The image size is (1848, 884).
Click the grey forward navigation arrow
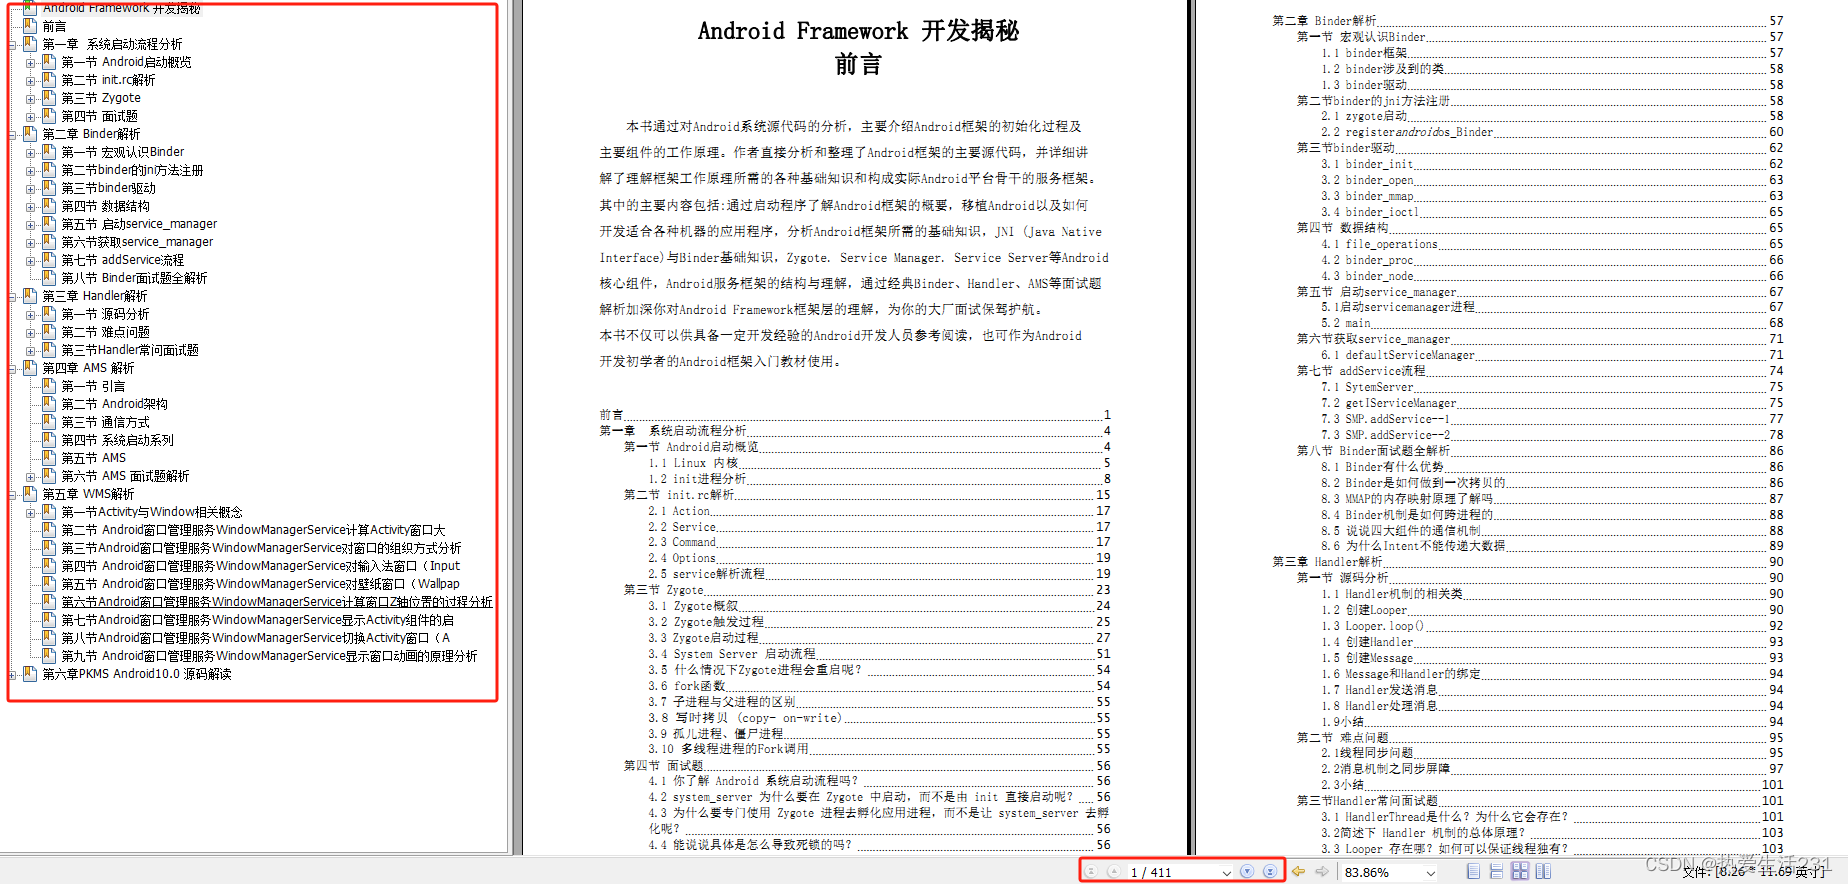pos(1322,872)
